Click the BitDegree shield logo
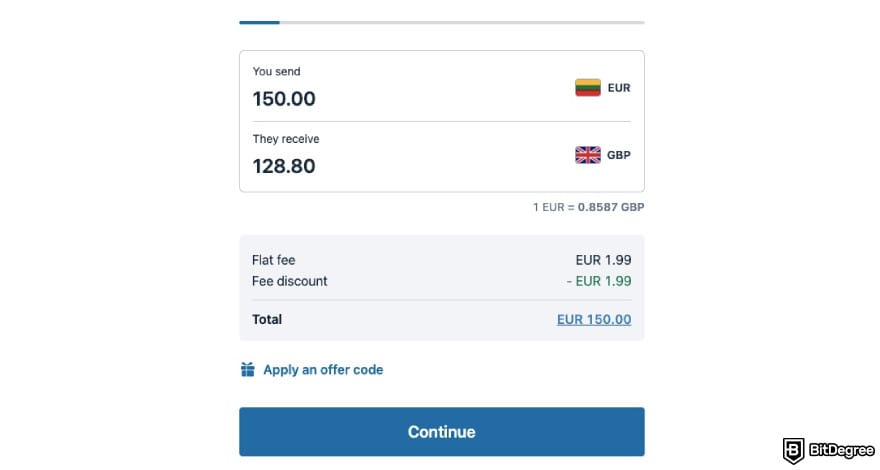The image size is (880, 470). click(795, 450)
